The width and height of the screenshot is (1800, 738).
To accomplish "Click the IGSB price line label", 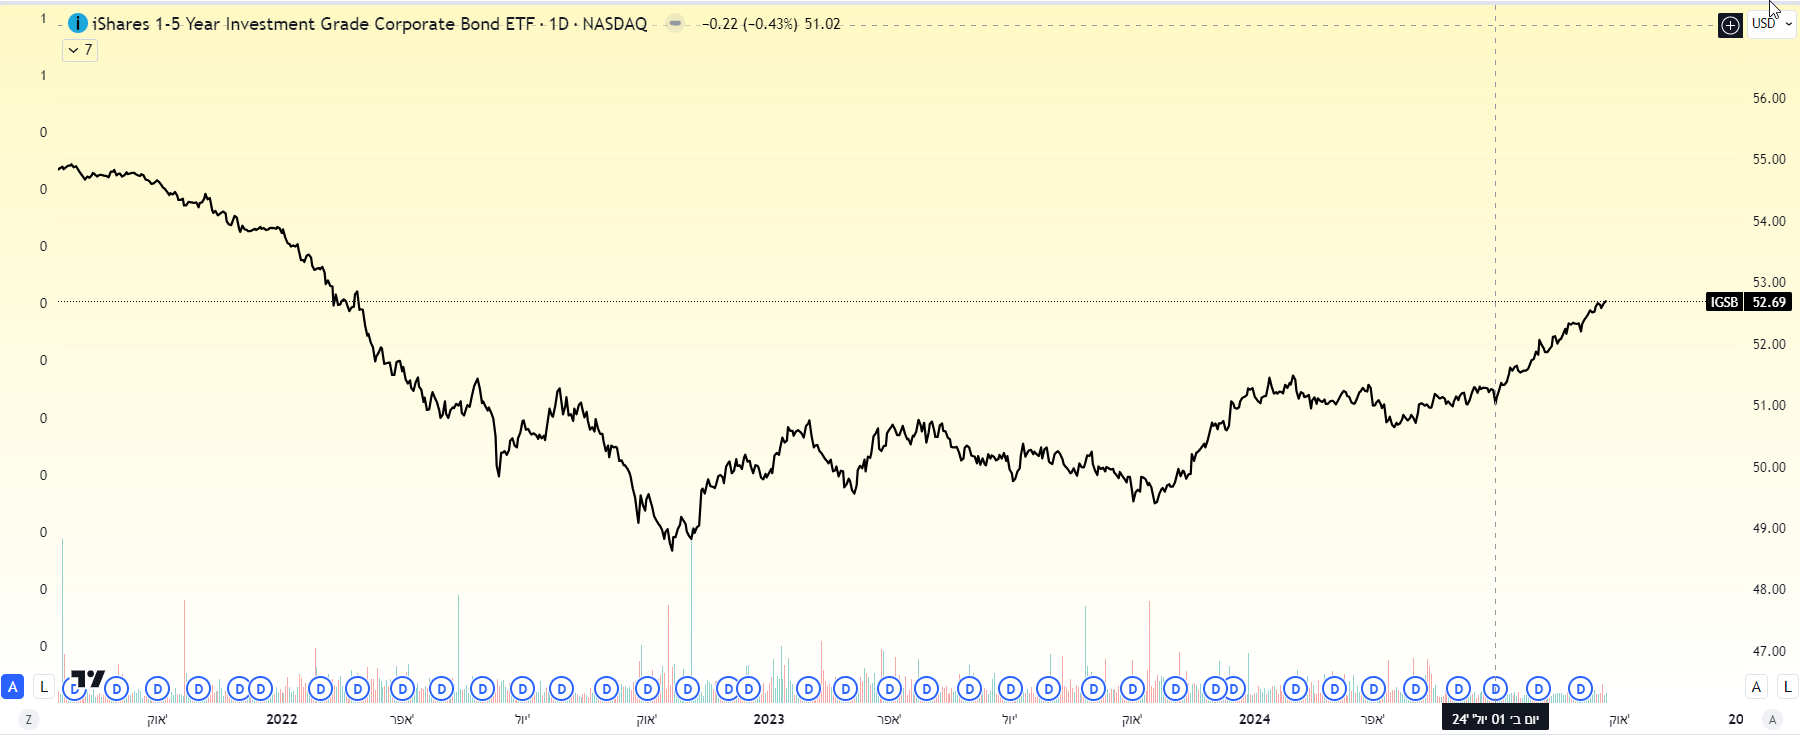I will tap(1724, 302).
